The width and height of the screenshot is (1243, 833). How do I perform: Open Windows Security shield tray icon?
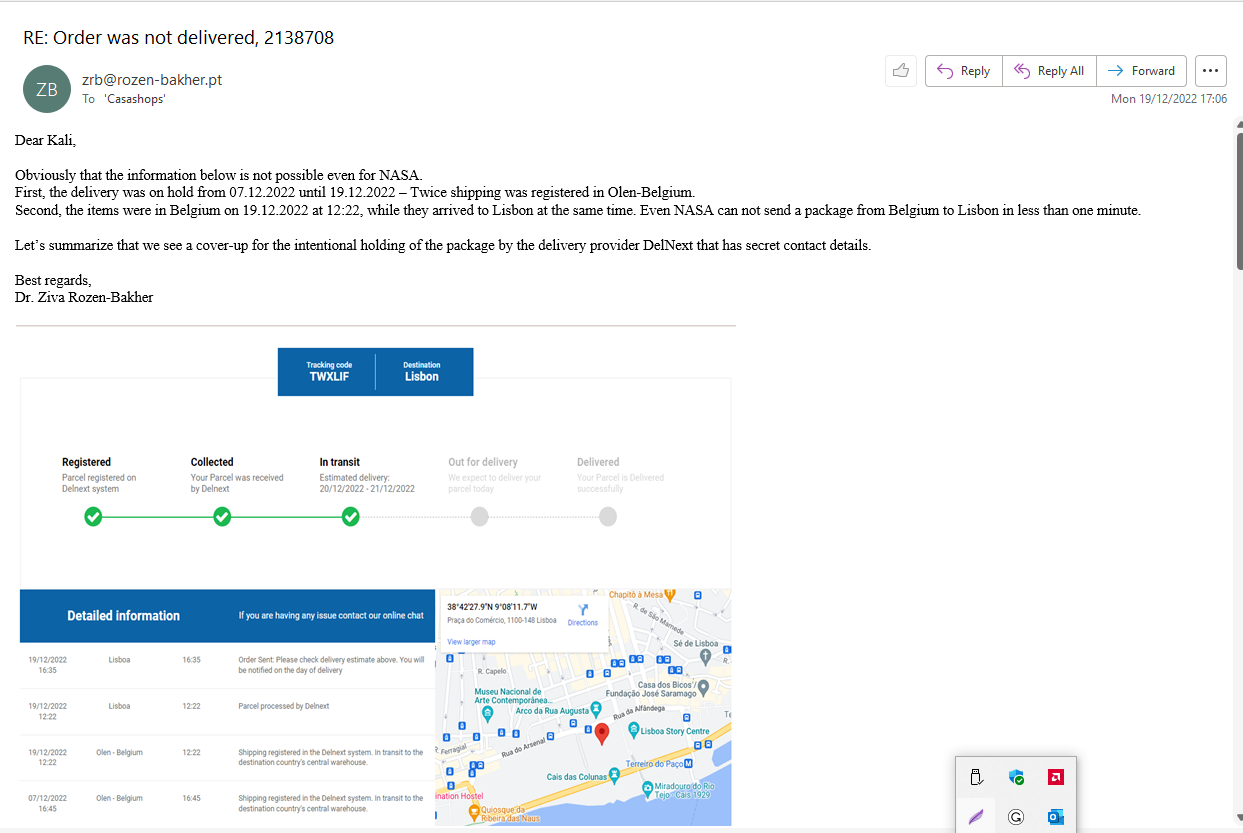coord(1016,777)
